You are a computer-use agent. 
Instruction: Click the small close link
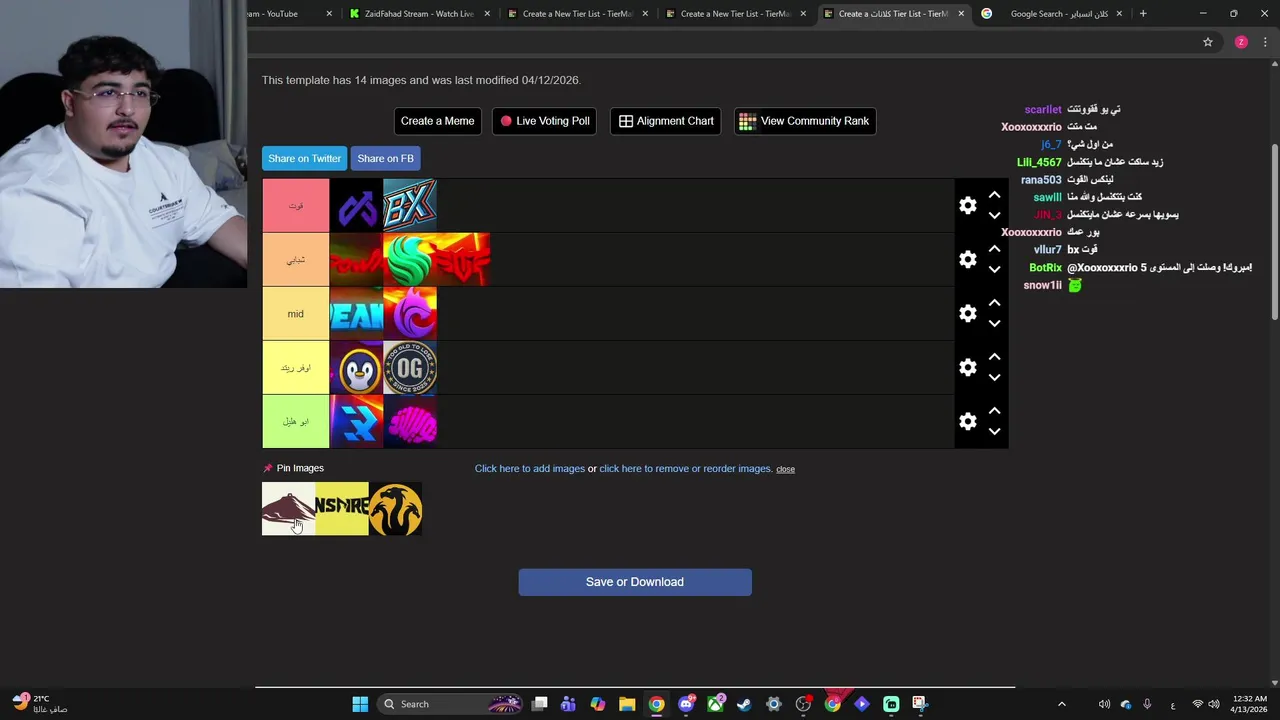click(785, 469)
